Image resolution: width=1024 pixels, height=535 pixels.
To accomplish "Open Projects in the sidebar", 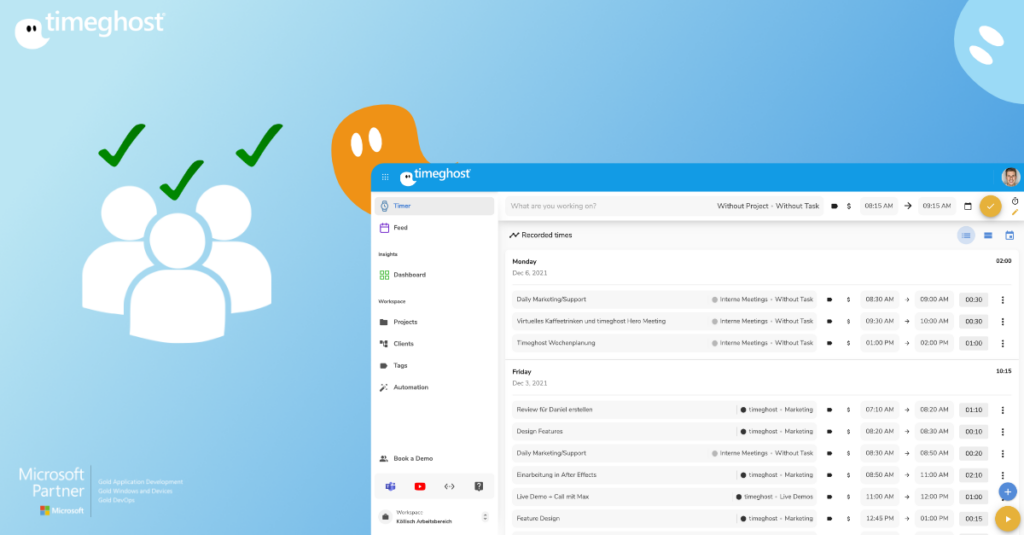I will coord(405,322).
